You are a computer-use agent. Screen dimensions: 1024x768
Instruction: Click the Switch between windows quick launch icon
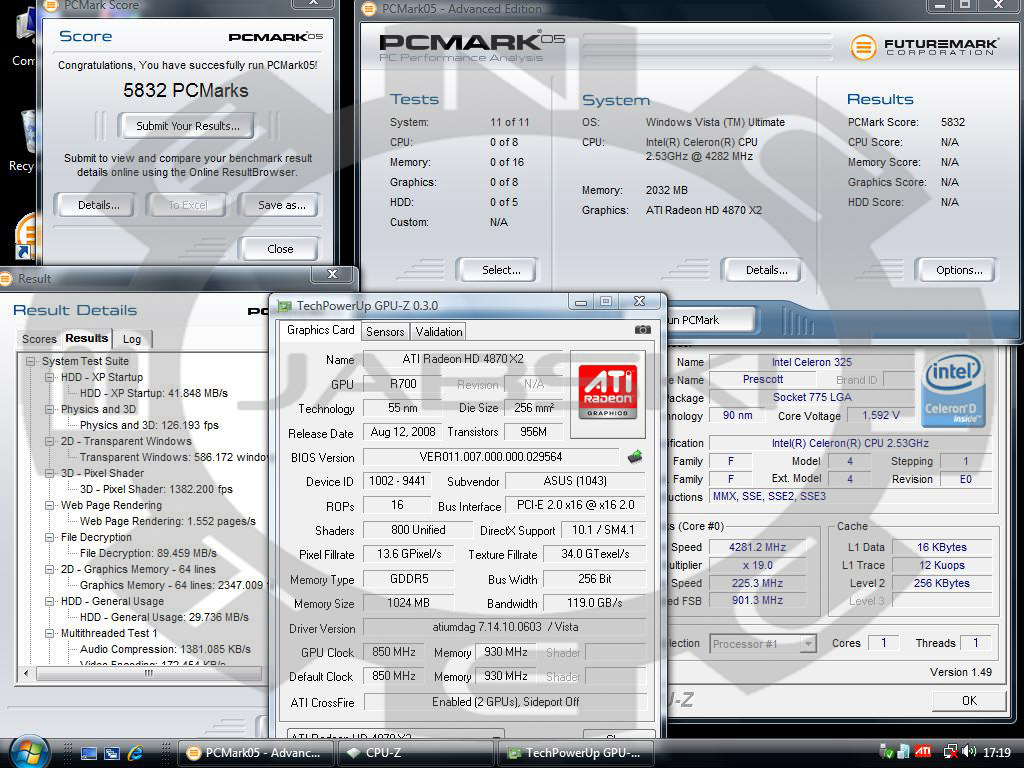112,753
